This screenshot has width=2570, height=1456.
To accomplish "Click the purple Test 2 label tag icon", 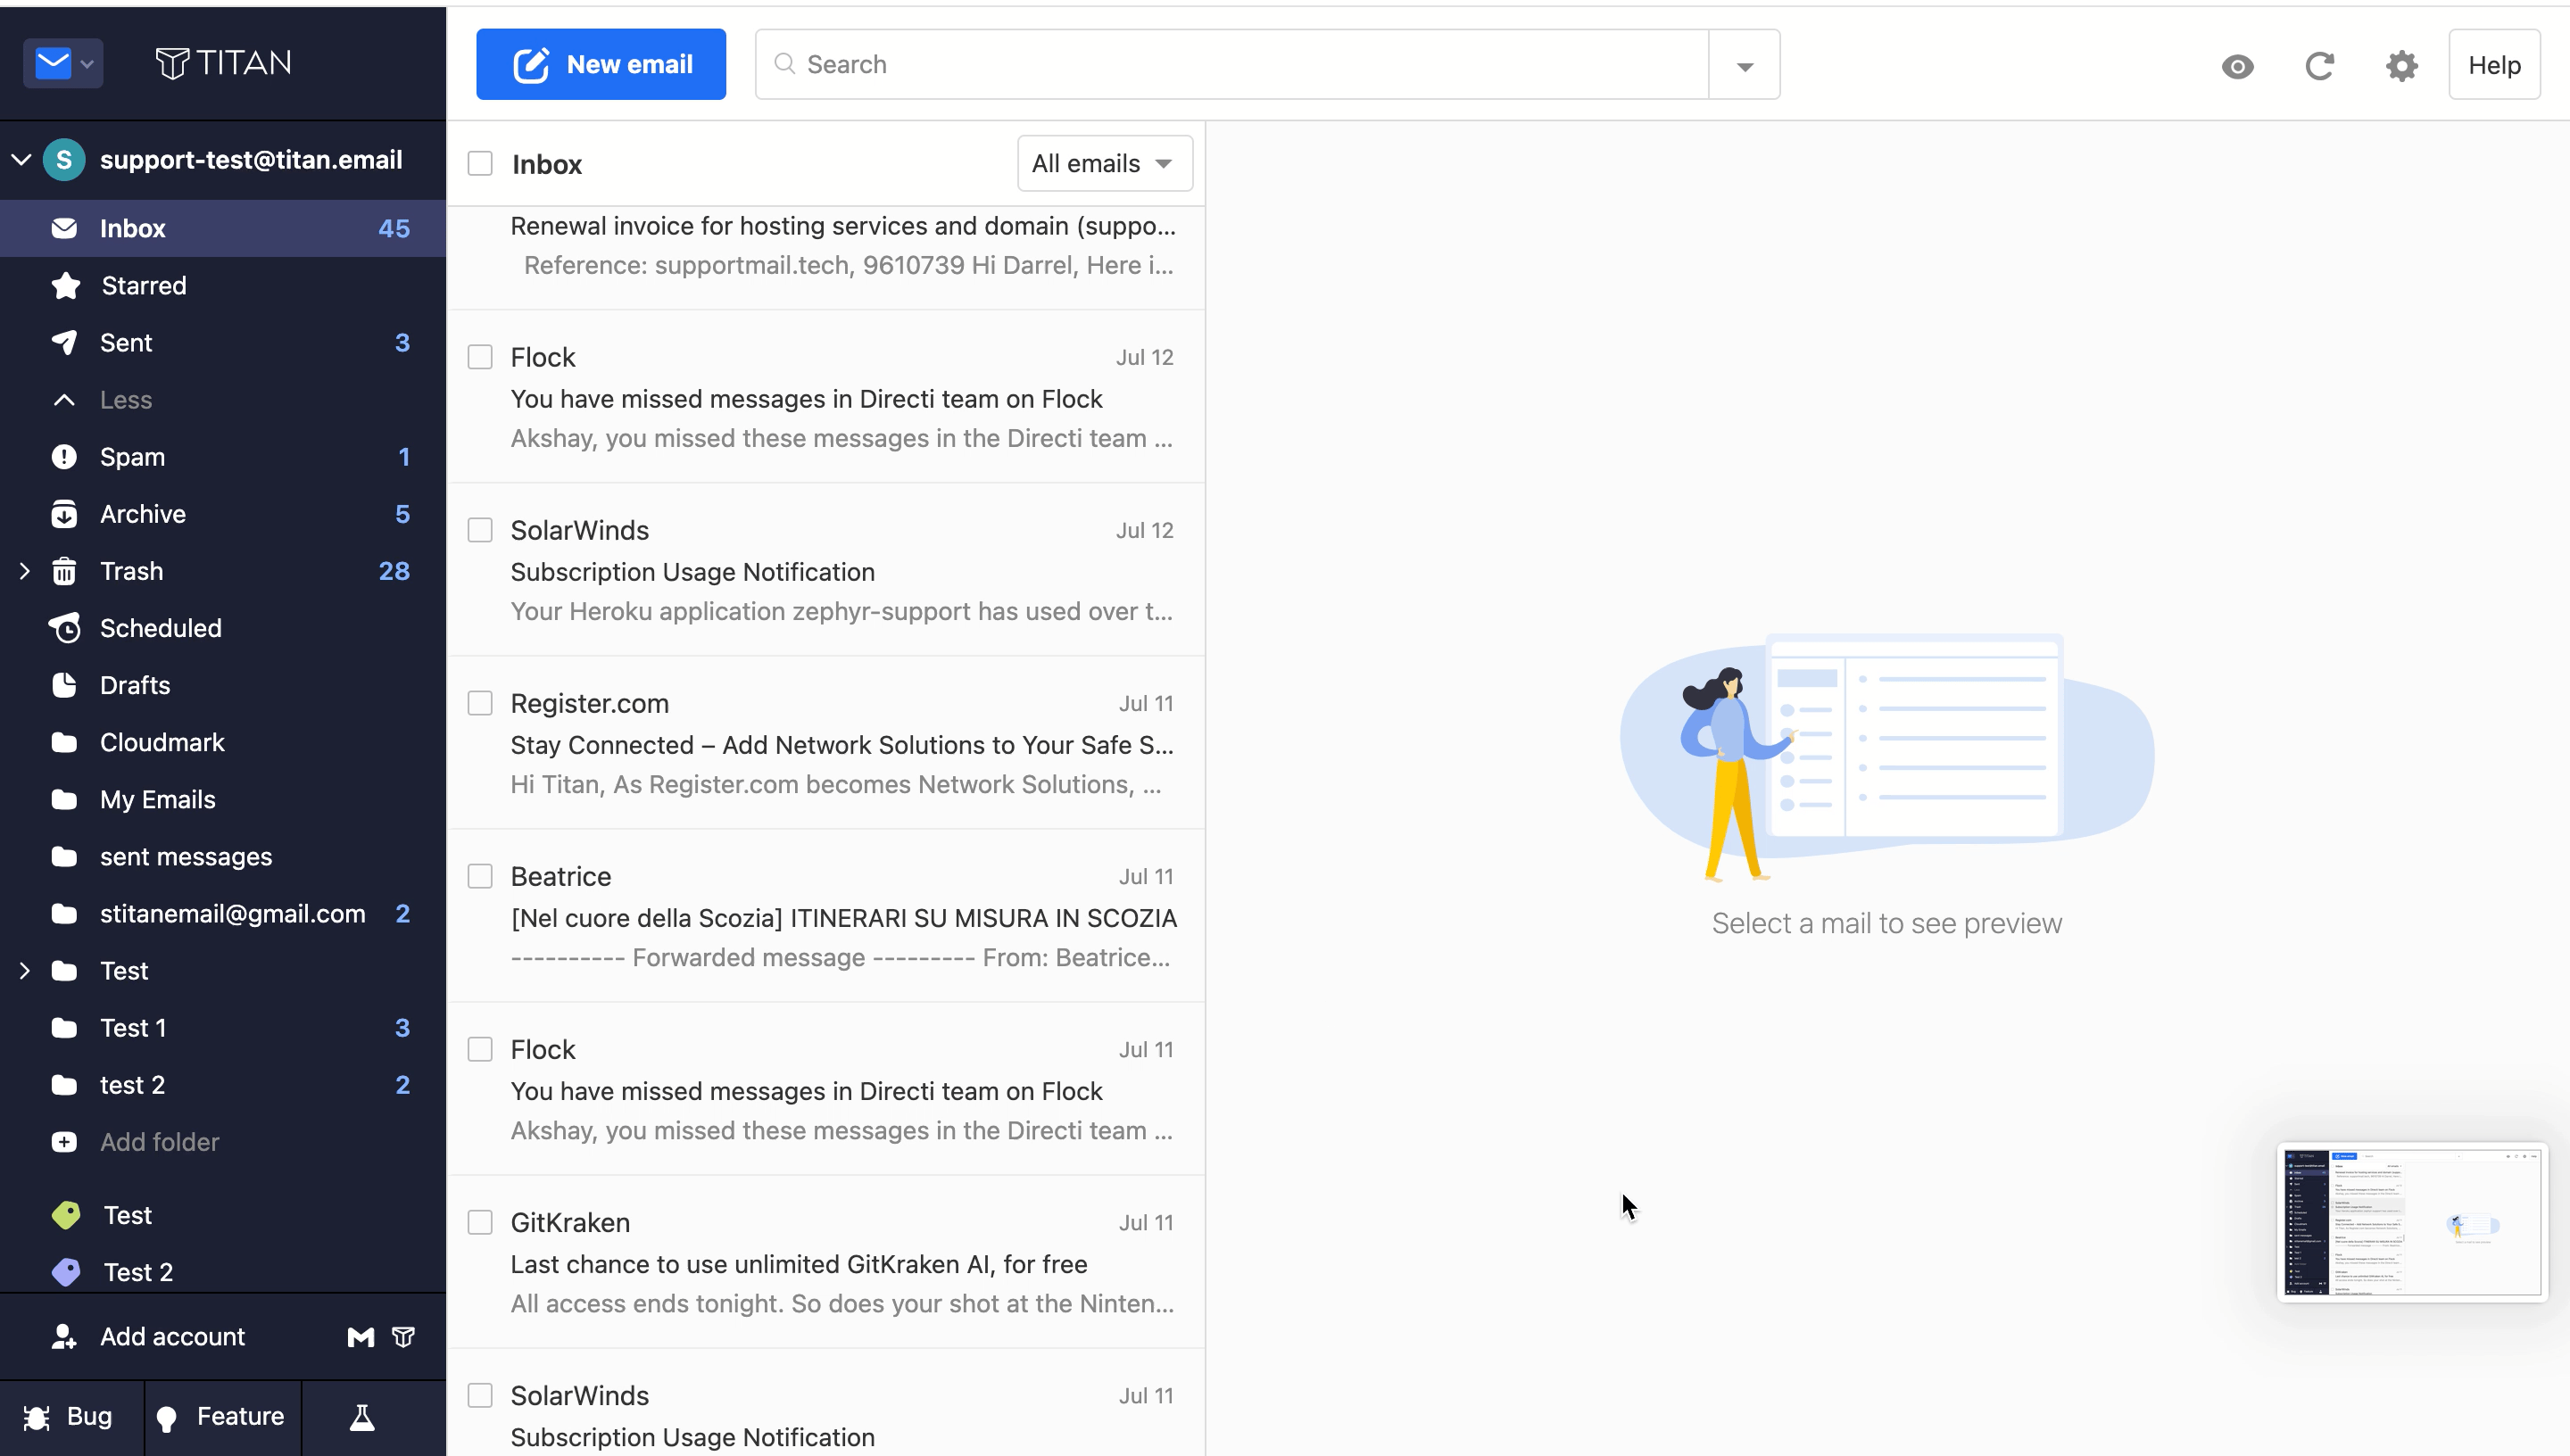I will point(66,1272).
